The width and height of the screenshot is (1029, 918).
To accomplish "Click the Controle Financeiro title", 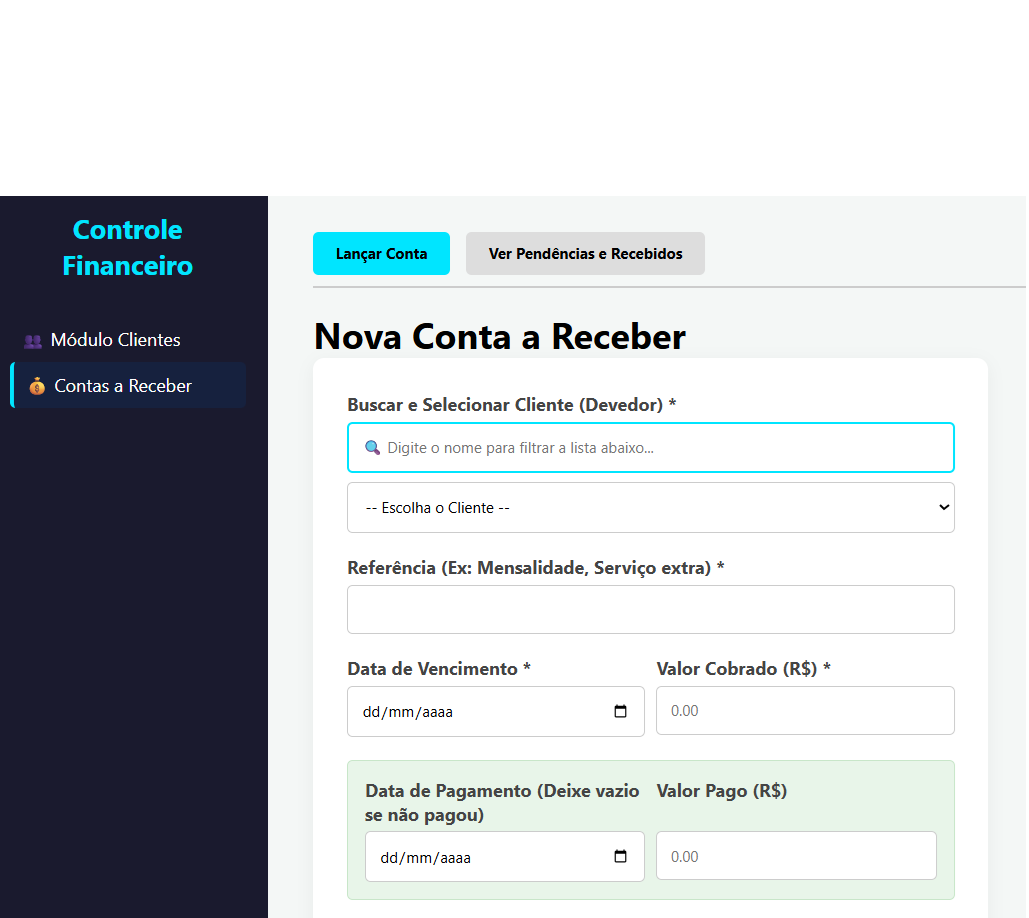I will point(127,248).
